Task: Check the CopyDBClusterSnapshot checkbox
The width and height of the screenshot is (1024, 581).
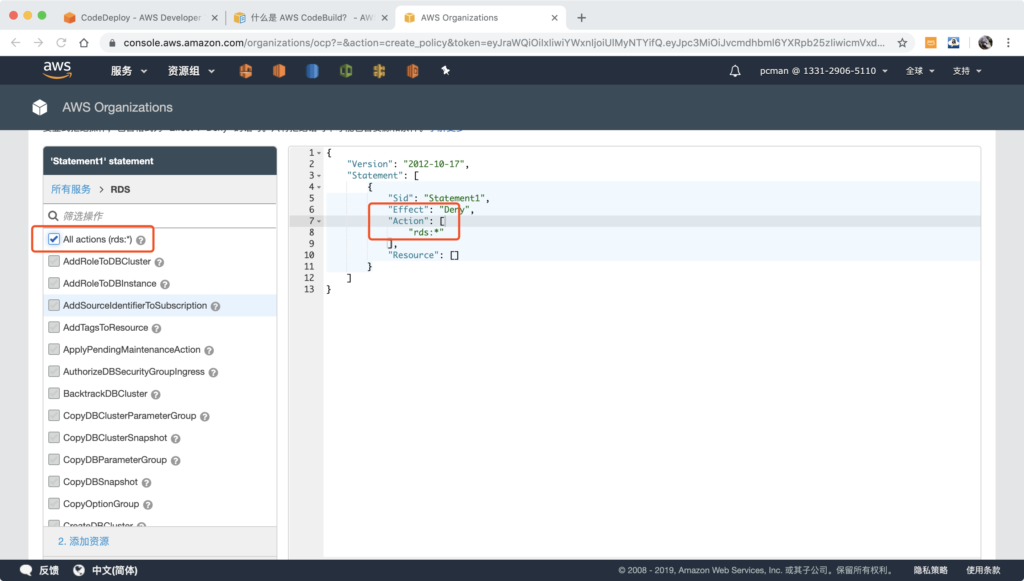Action: pos(54,437)
